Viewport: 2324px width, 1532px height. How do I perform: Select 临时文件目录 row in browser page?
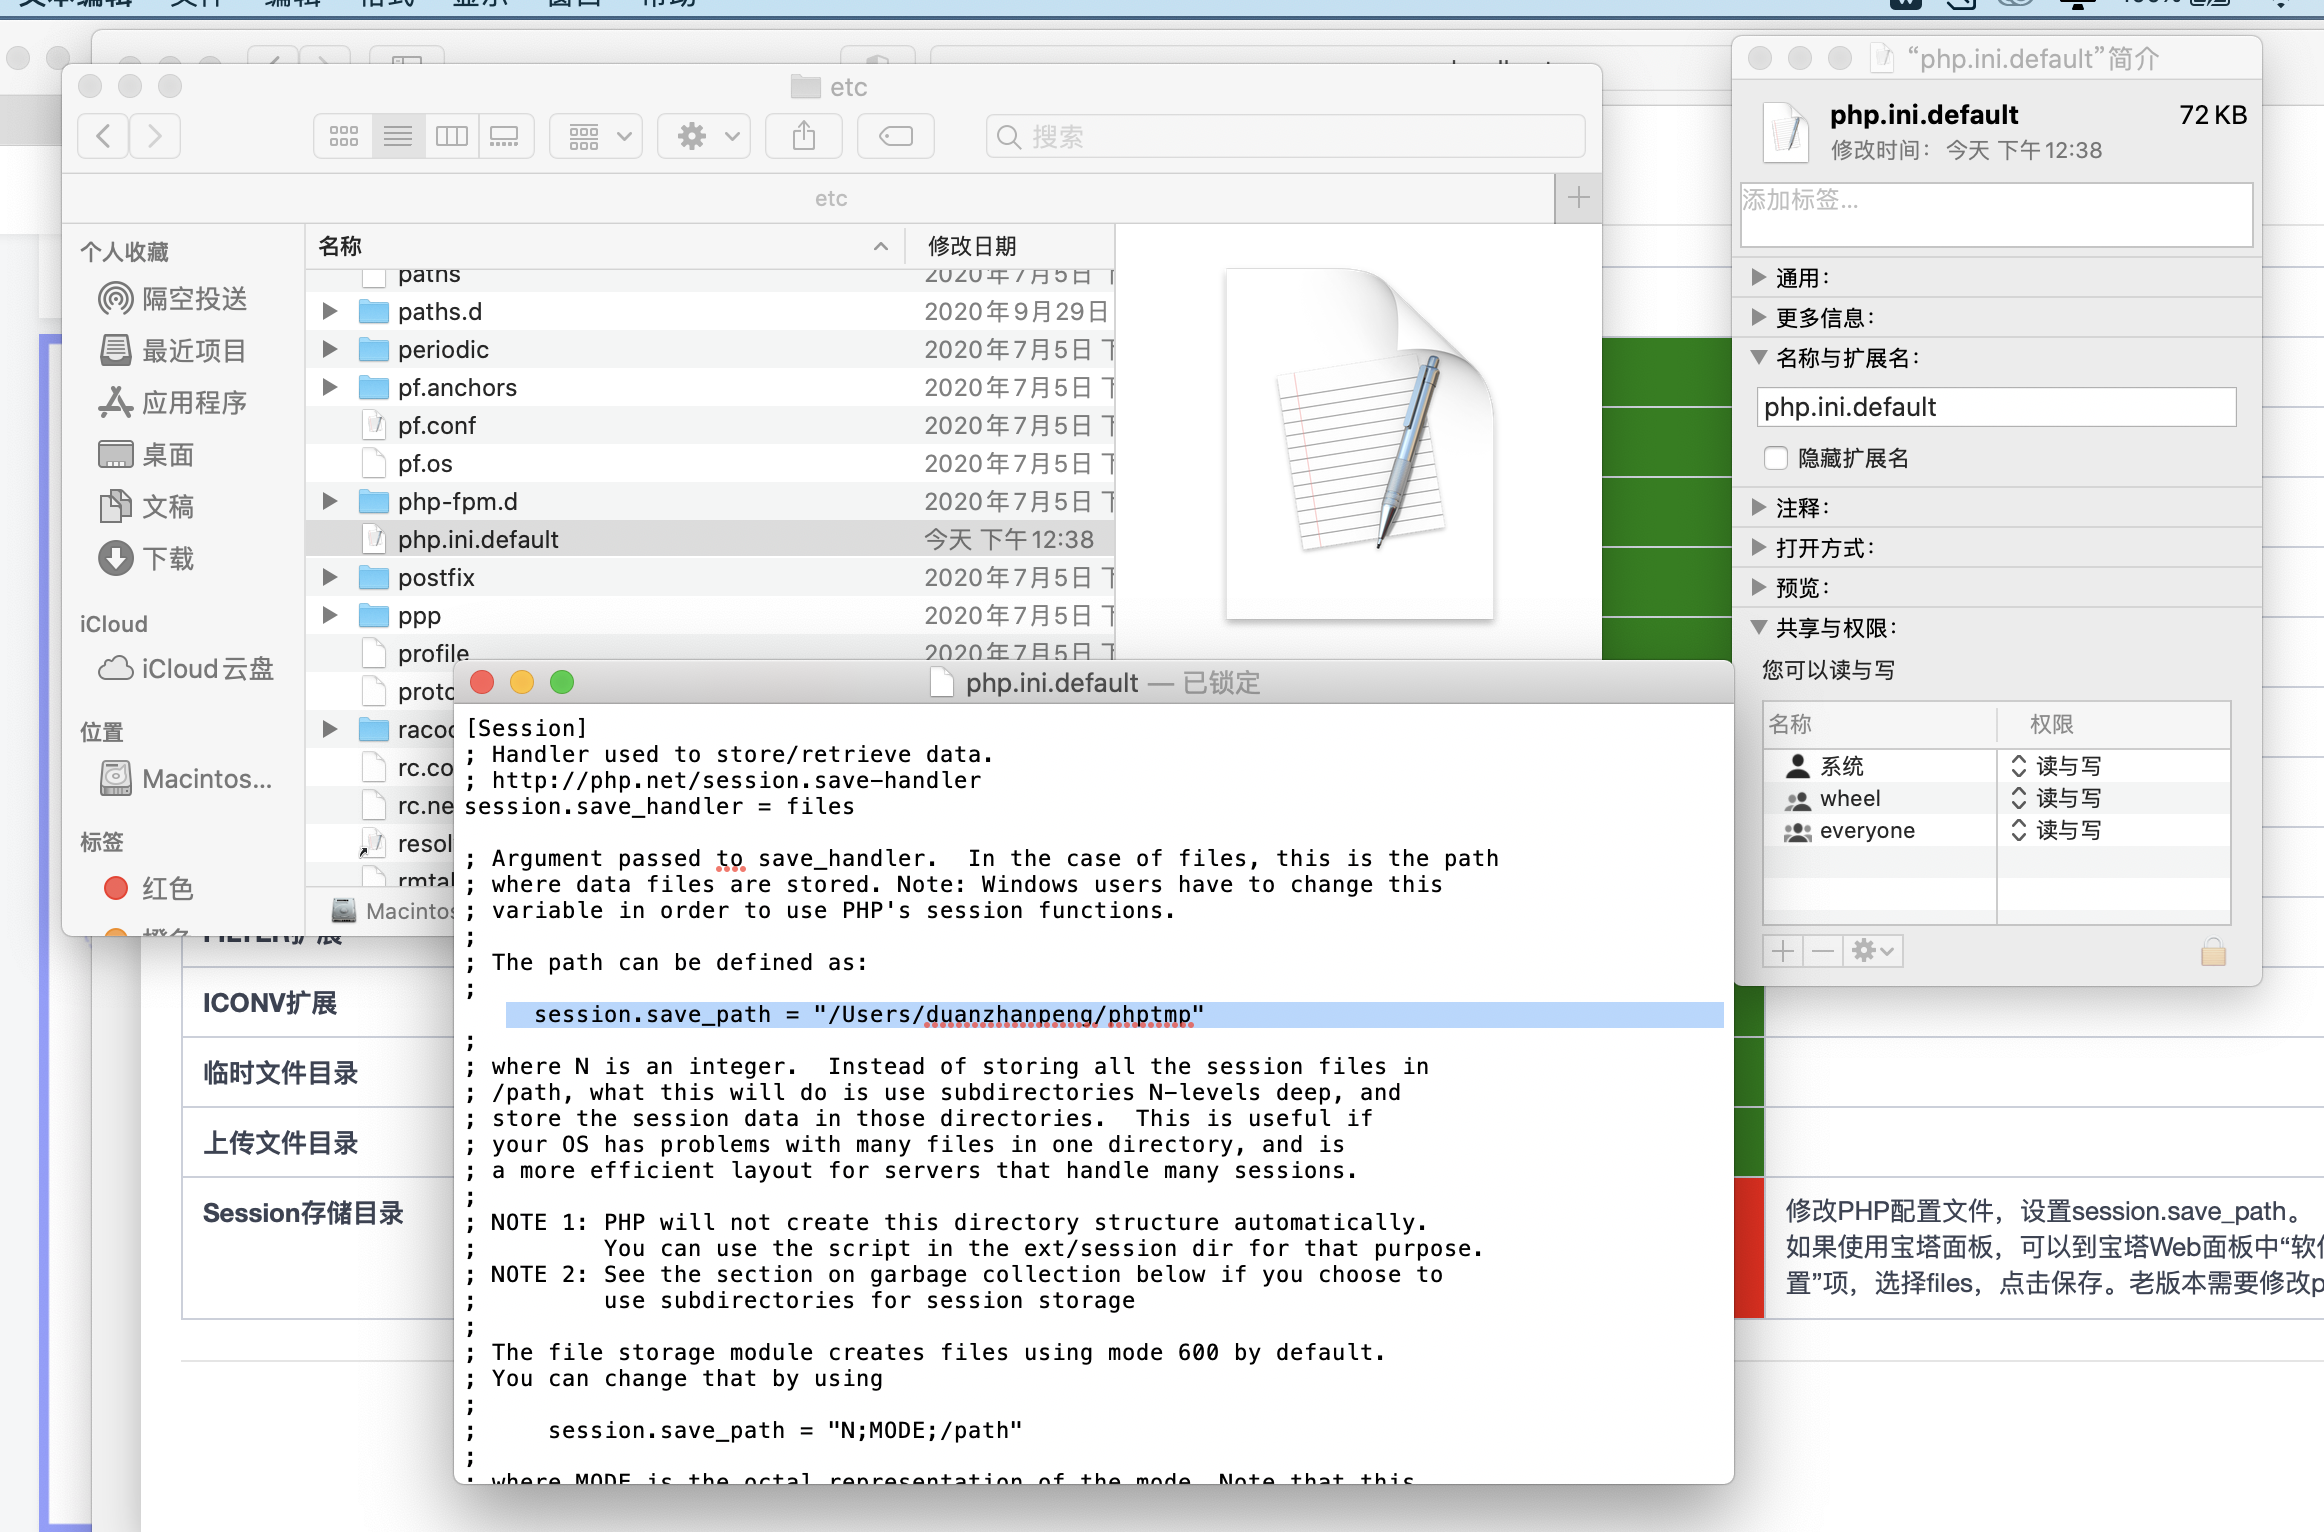pyautogui.click(x=281, y=1073)
